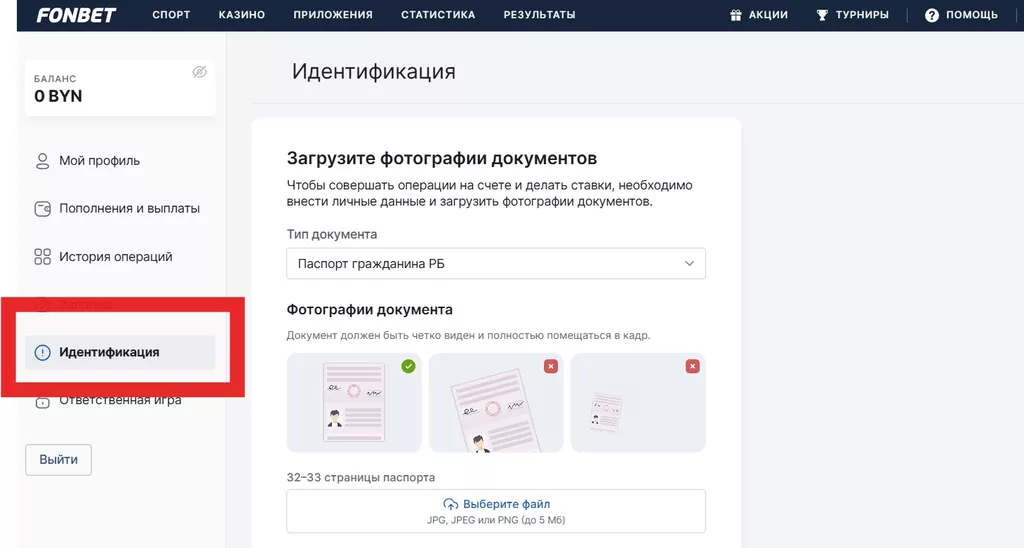The width and height of the screenshot is (1024, 548).
Task: Click the FONBET logo
Action: [76, 14]
